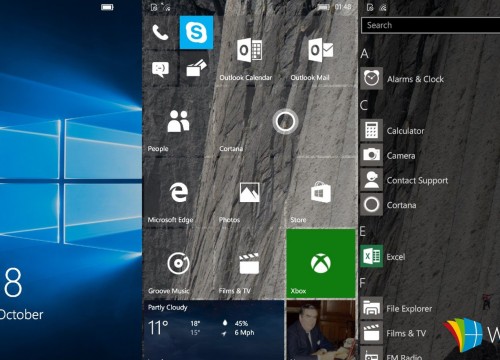The height and width of the screenshot is (360, 500).
Task: Open the green Xbox tile
Action: [321, 264]
